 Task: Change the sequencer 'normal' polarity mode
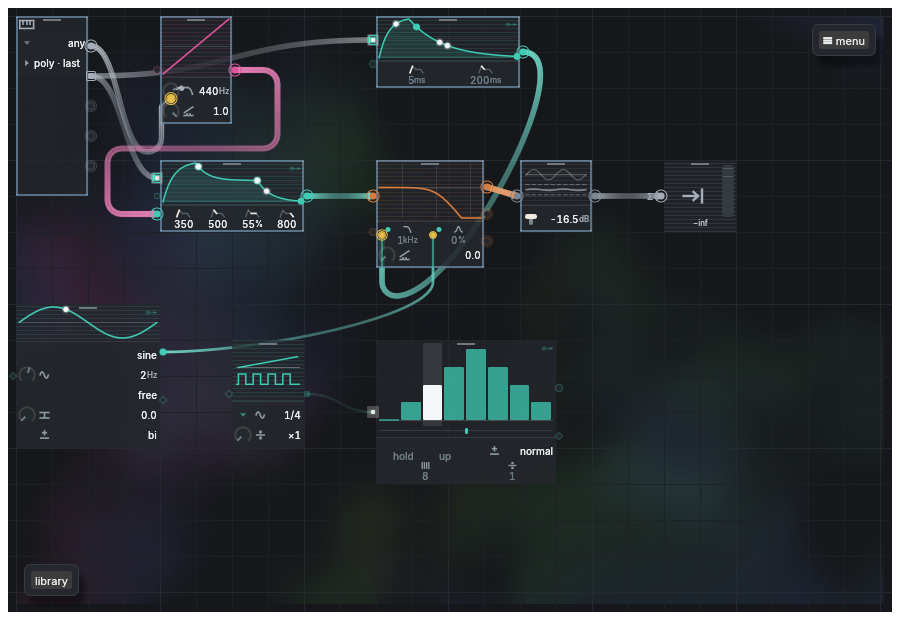click(536, 451)
